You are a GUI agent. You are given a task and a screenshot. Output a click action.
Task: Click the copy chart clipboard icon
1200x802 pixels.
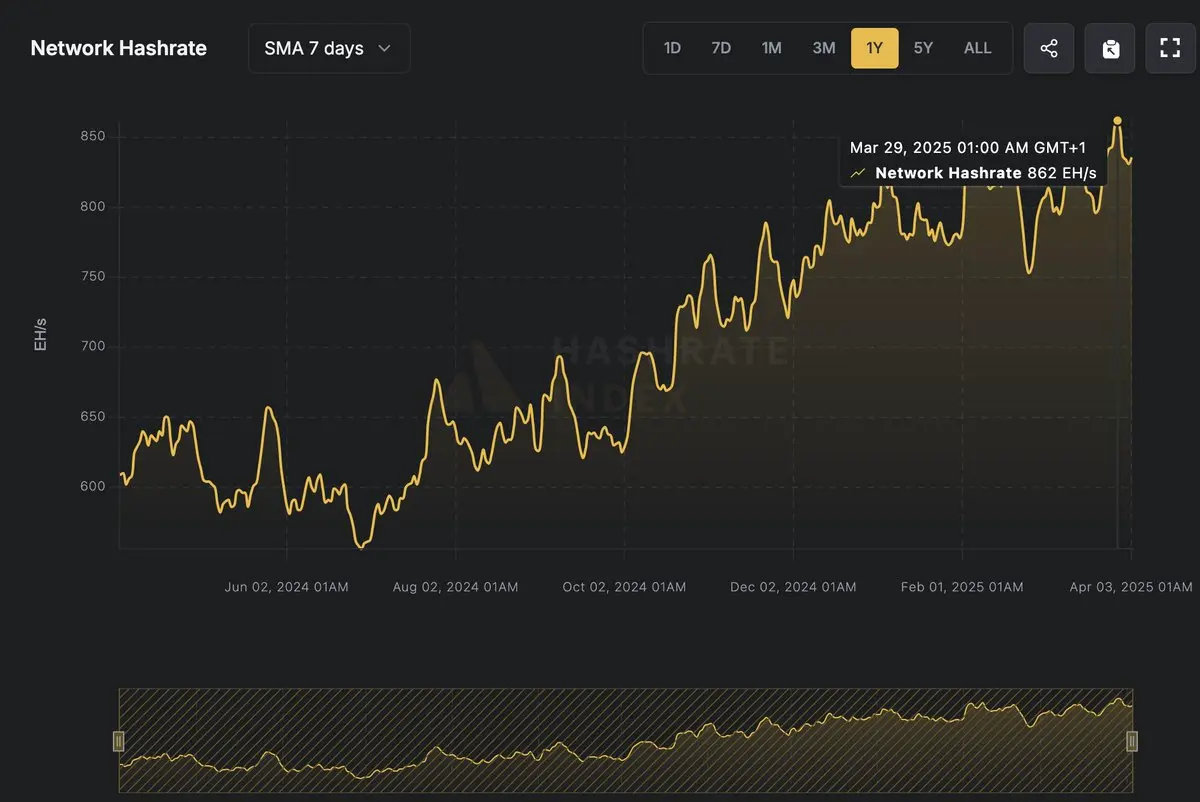coord(1110,48)
